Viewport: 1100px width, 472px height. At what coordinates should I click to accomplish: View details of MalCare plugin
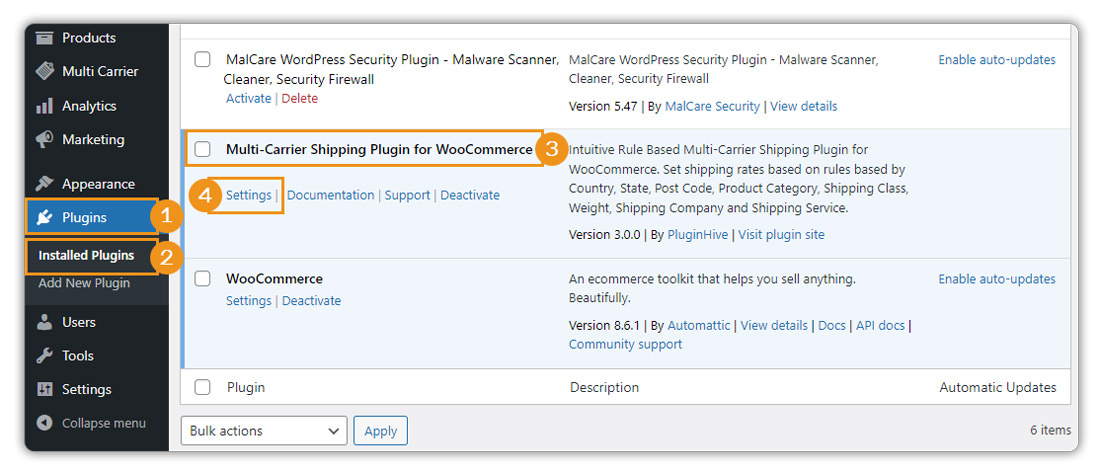pos(804,107)
